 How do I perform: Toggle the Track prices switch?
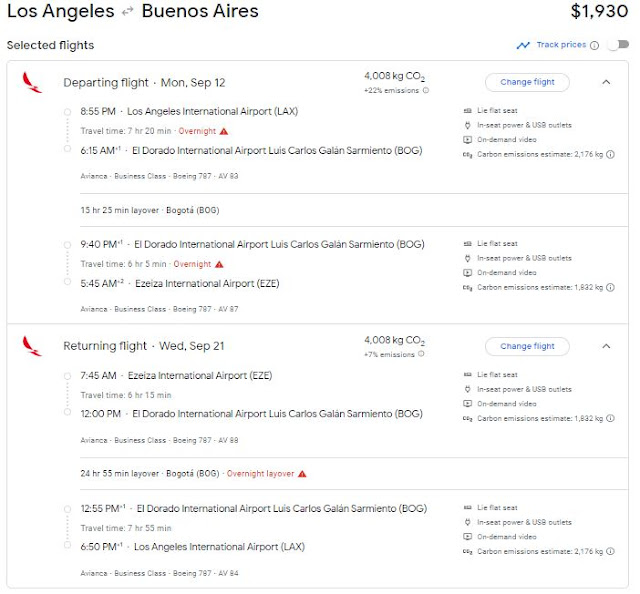(618, 45)
